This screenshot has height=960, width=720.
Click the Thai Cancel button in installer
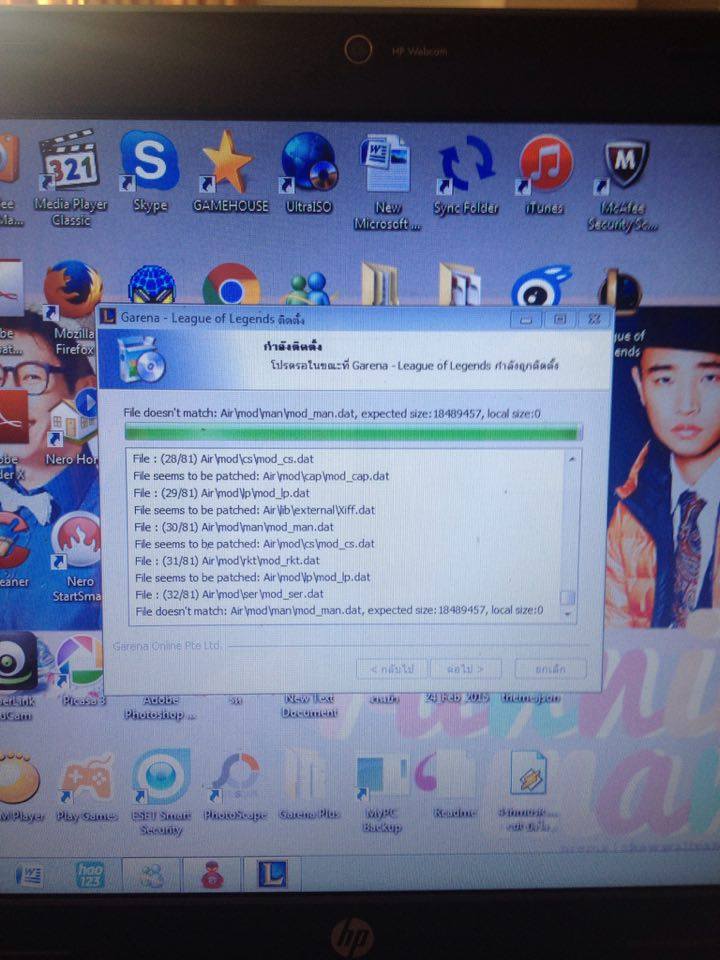tap(550, 669)
